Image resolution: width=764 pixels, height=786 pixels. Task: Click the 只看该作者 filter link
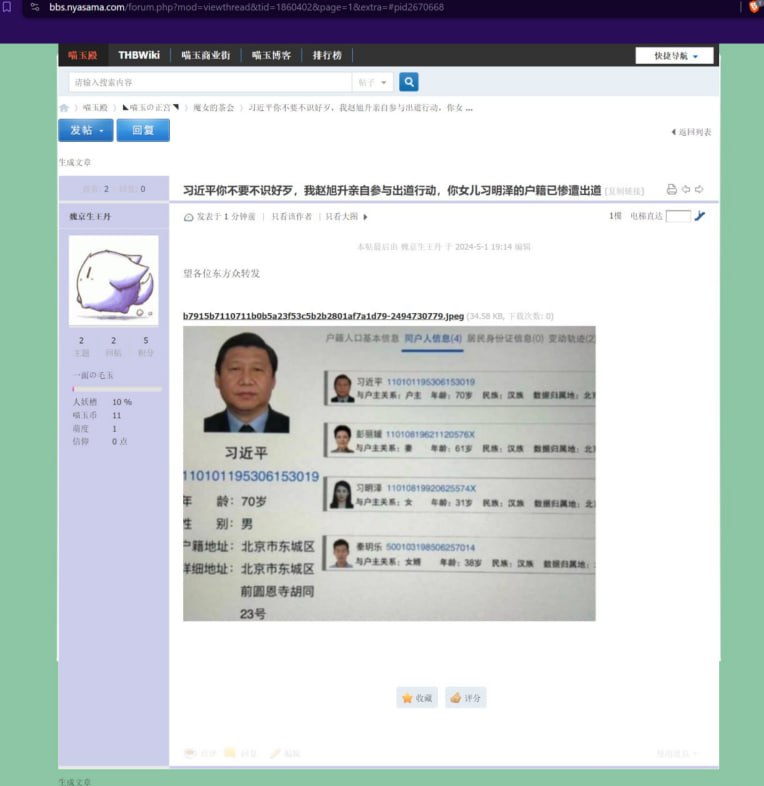pos(291,217)
